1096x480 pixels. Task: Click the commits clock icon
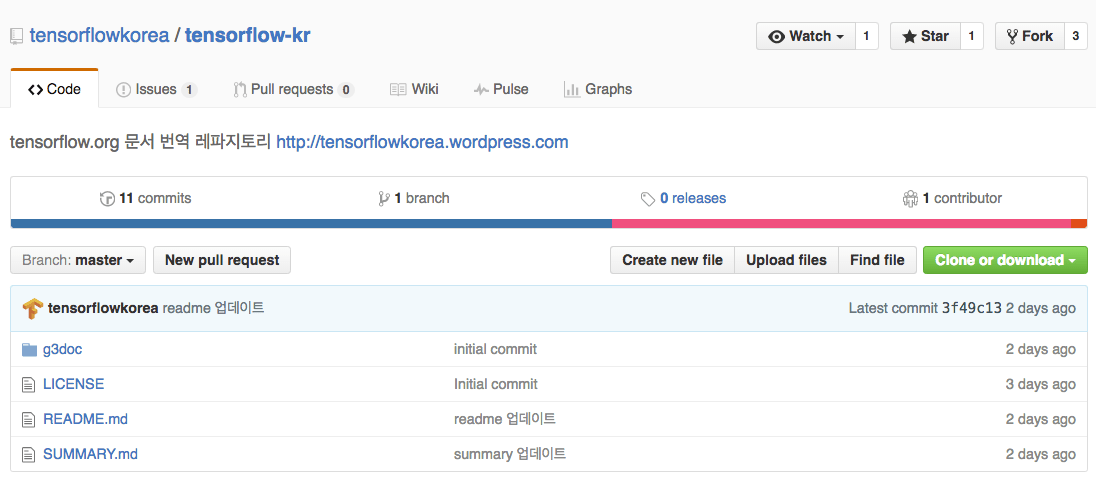coord(107,199)
